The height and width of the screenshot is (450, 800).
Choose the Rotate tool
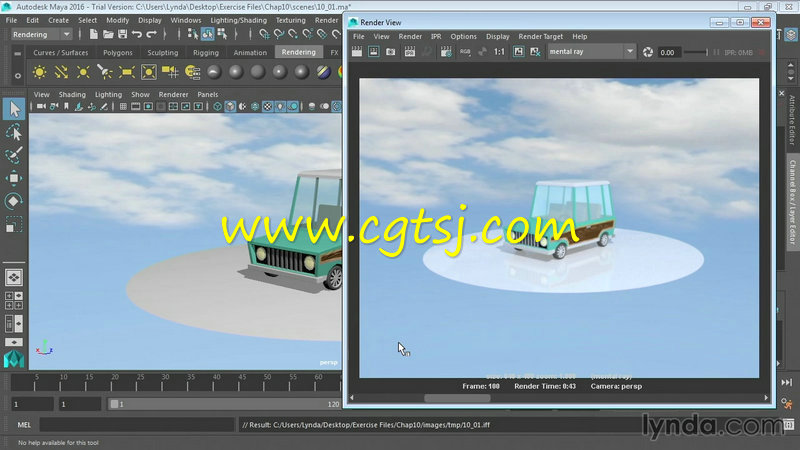click(14, 201)
